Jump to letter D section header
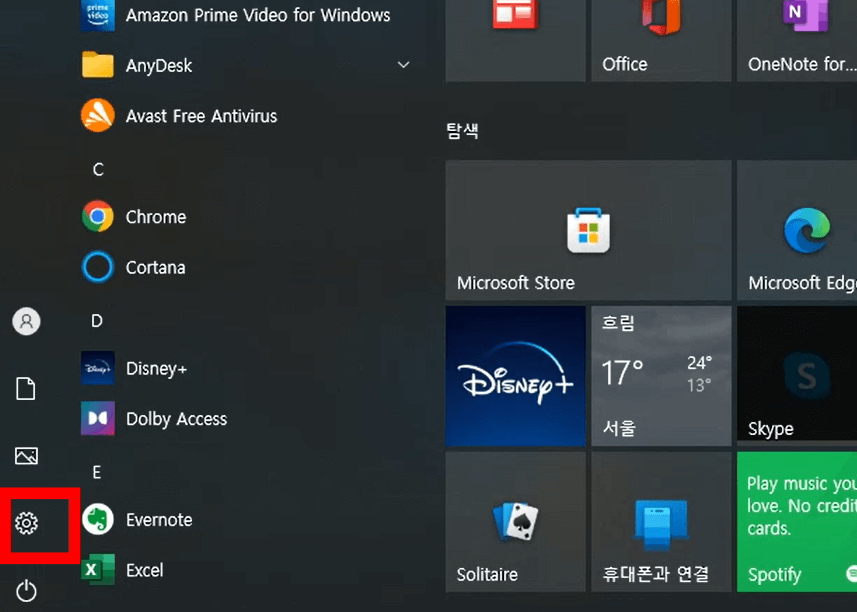Viewport: 857px width, 612px height. pyautogui.click(x=97, y=321)
